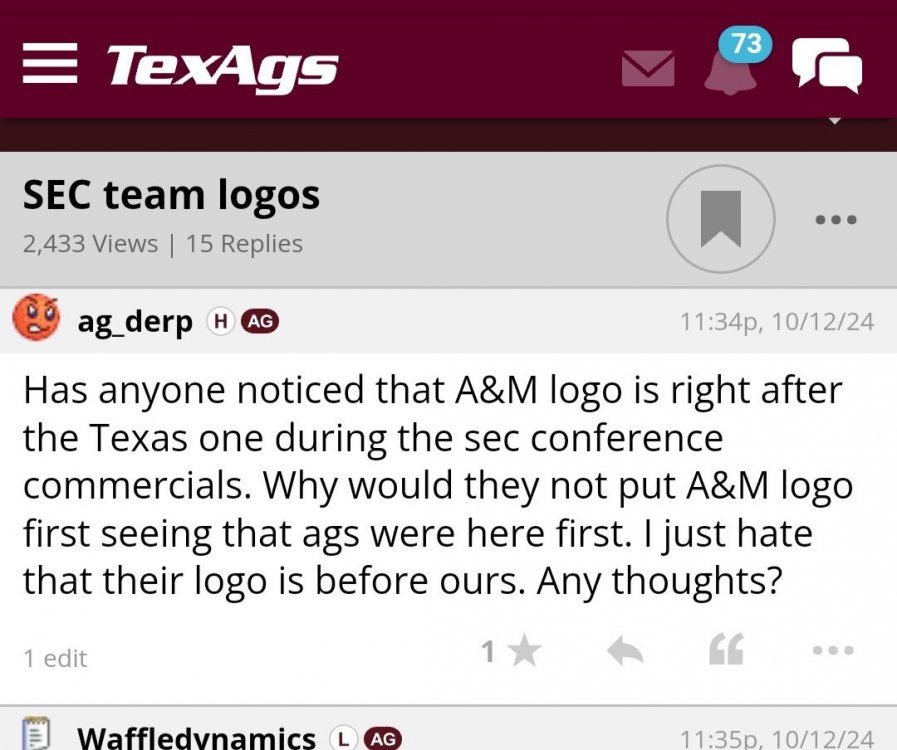Viewport: 897px width, 750px height.
Task: Click the L badge beside Waffledynamics
Action: click(x=343, y=739)
